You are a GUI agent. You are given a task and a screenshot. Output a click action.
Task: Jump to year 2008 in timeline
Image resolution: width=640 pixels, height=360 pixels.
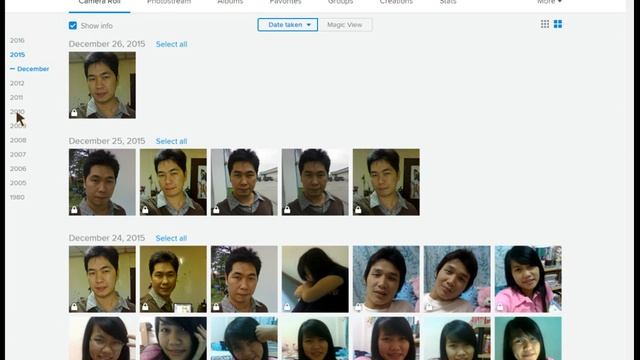(x=18, y=140)
